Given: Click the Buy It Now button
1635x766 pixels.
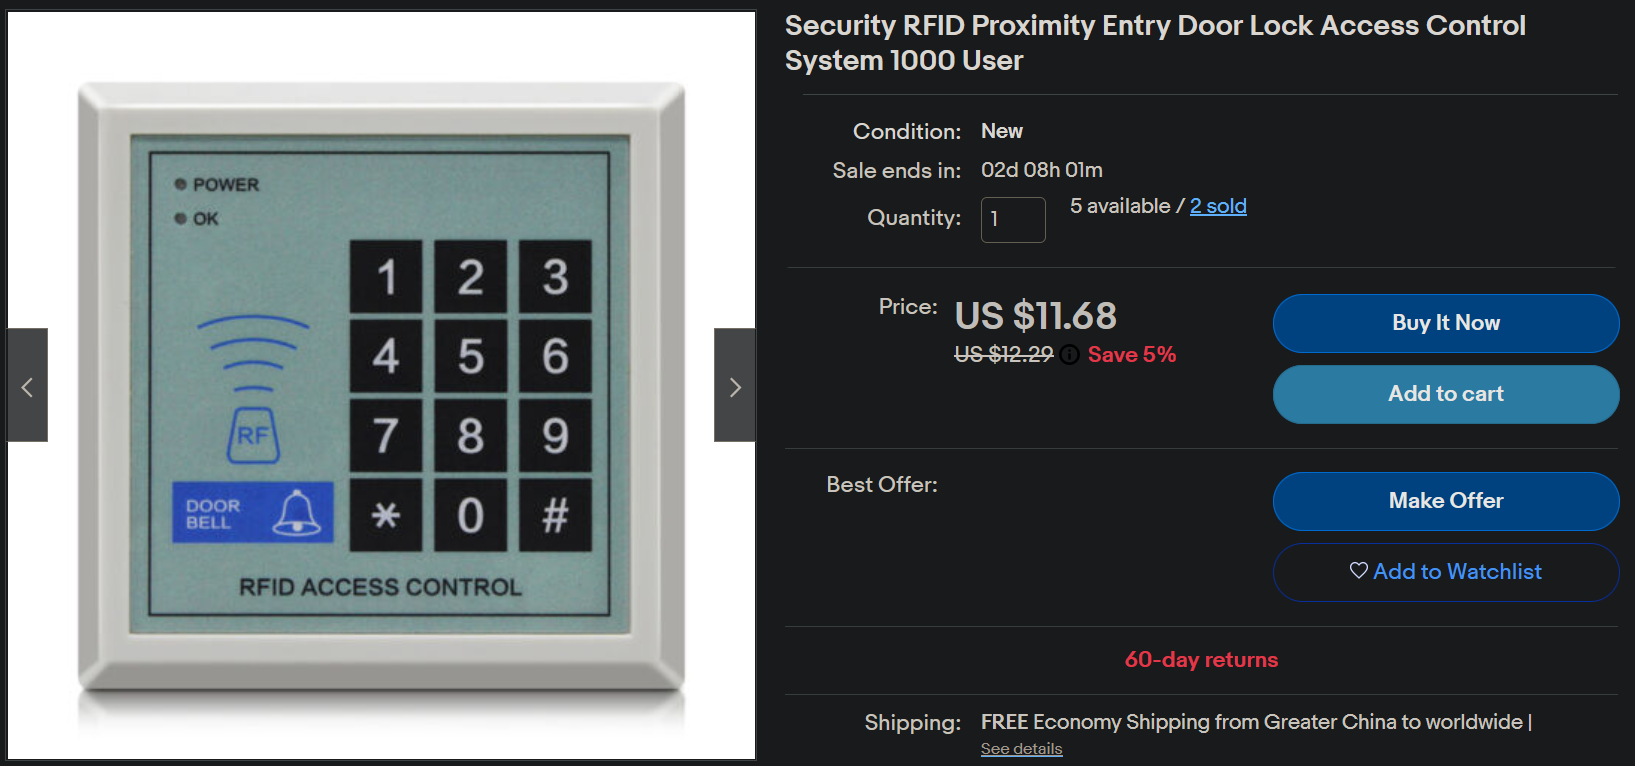Looking at the screenshot, I should click(1445, 323).
